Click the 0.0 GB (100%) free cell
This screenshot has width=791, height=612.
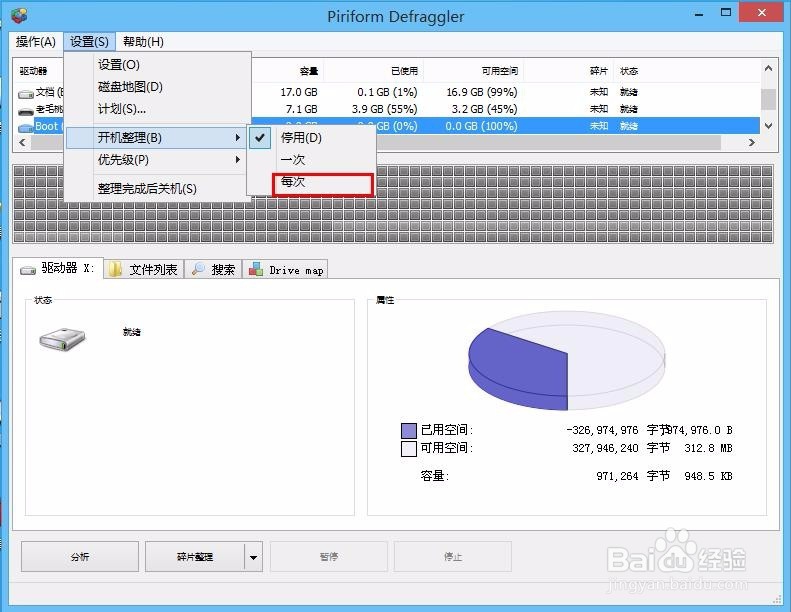point(481,126)
